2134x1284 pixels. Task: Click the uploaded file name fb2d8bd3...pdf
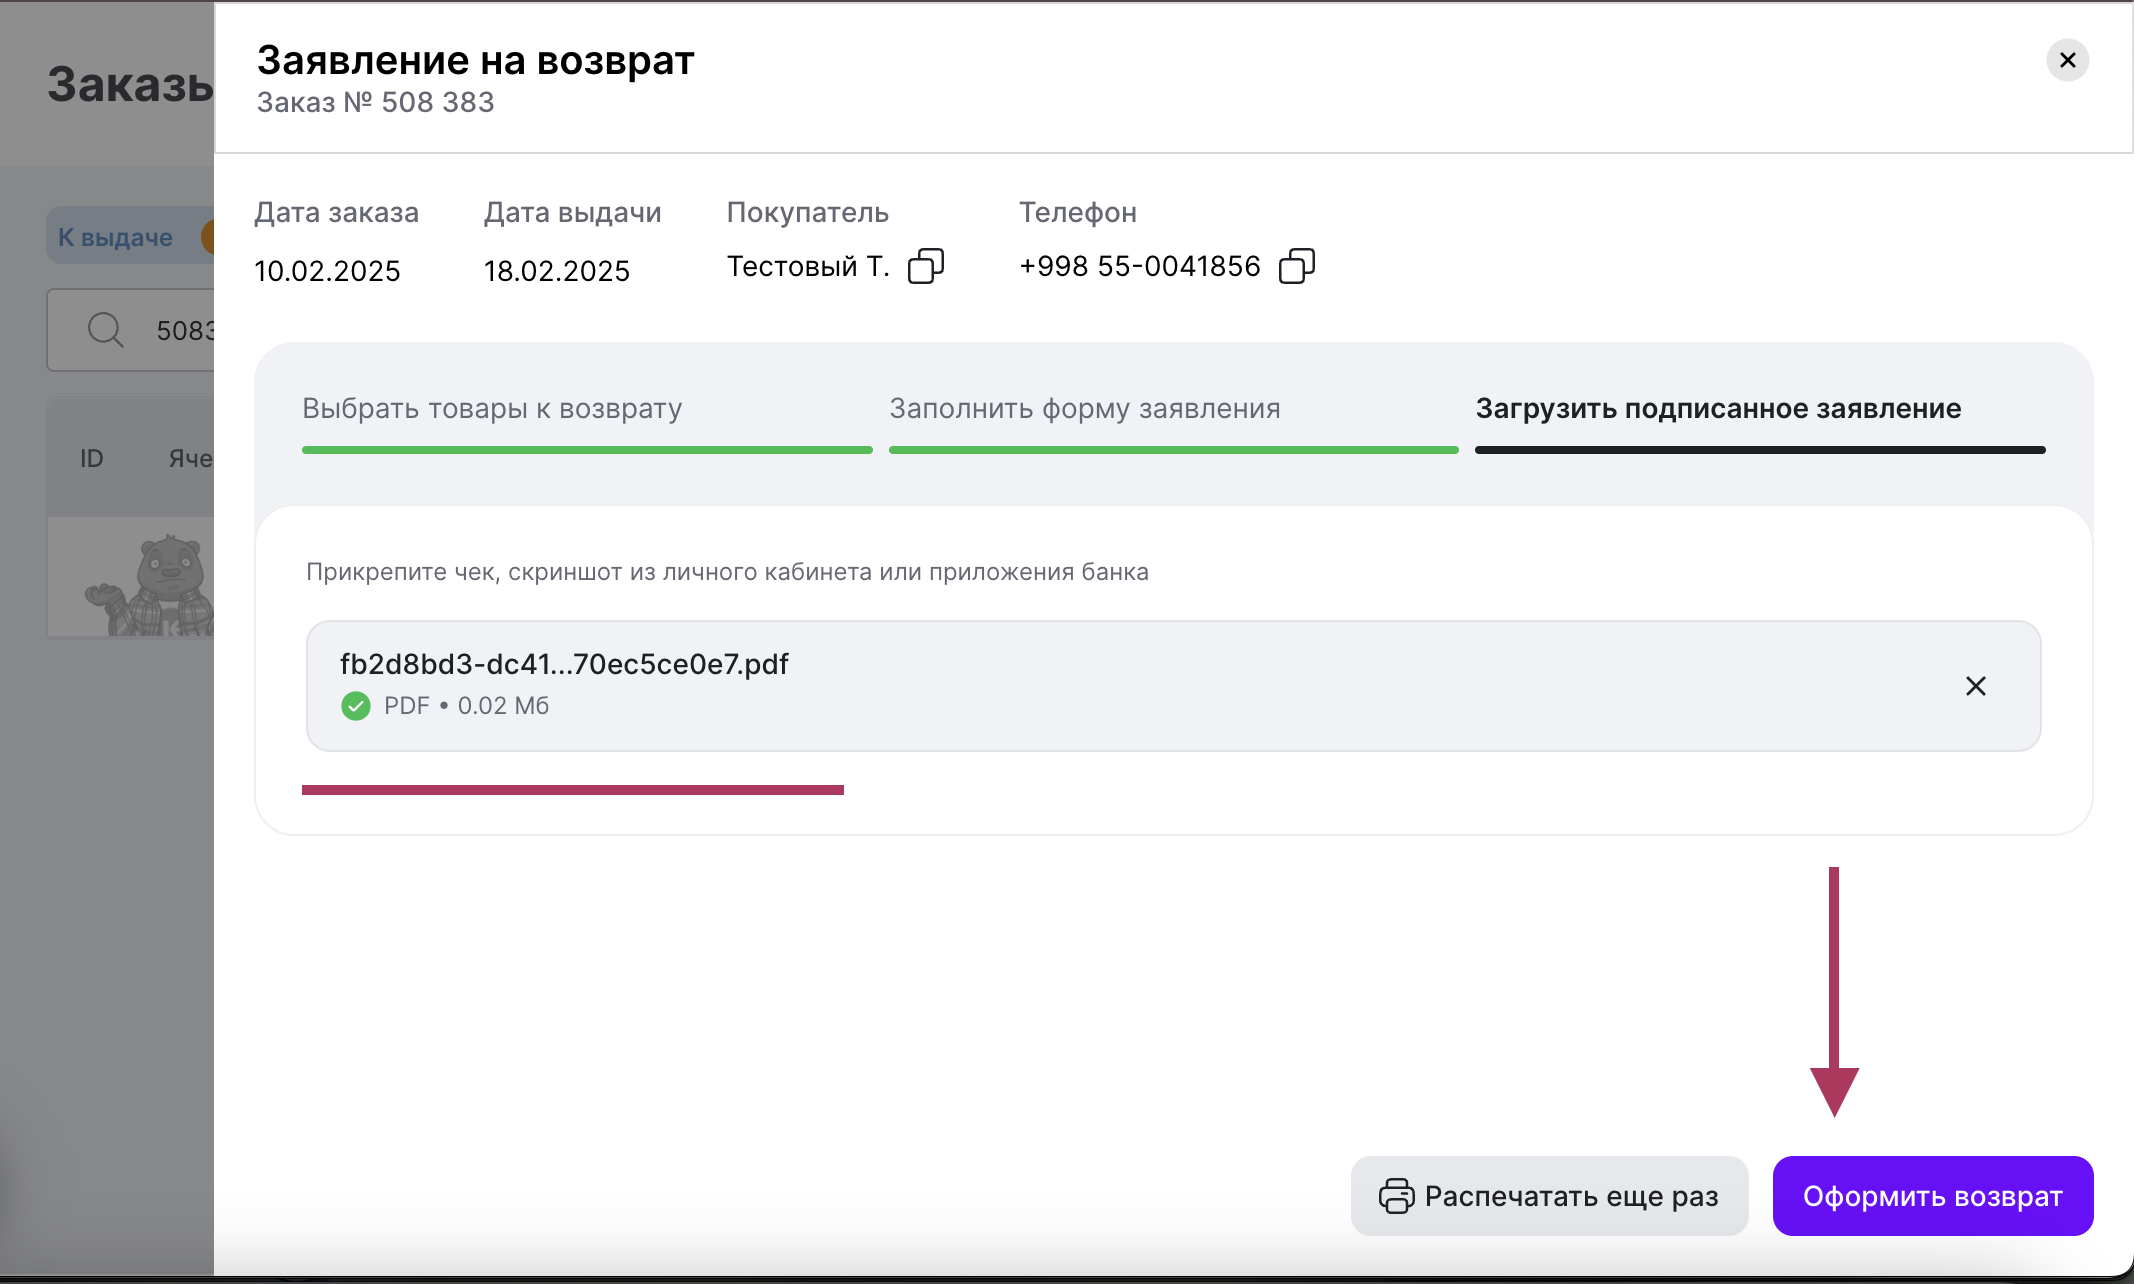point(564,664)
